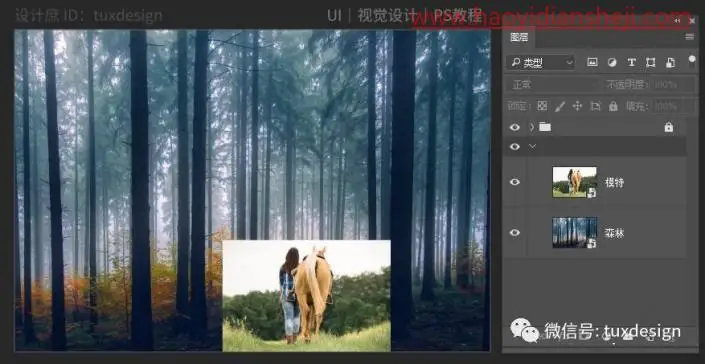Hide the 森林 layer
This screenshot has width=705, height=364.
click(515, 232)
